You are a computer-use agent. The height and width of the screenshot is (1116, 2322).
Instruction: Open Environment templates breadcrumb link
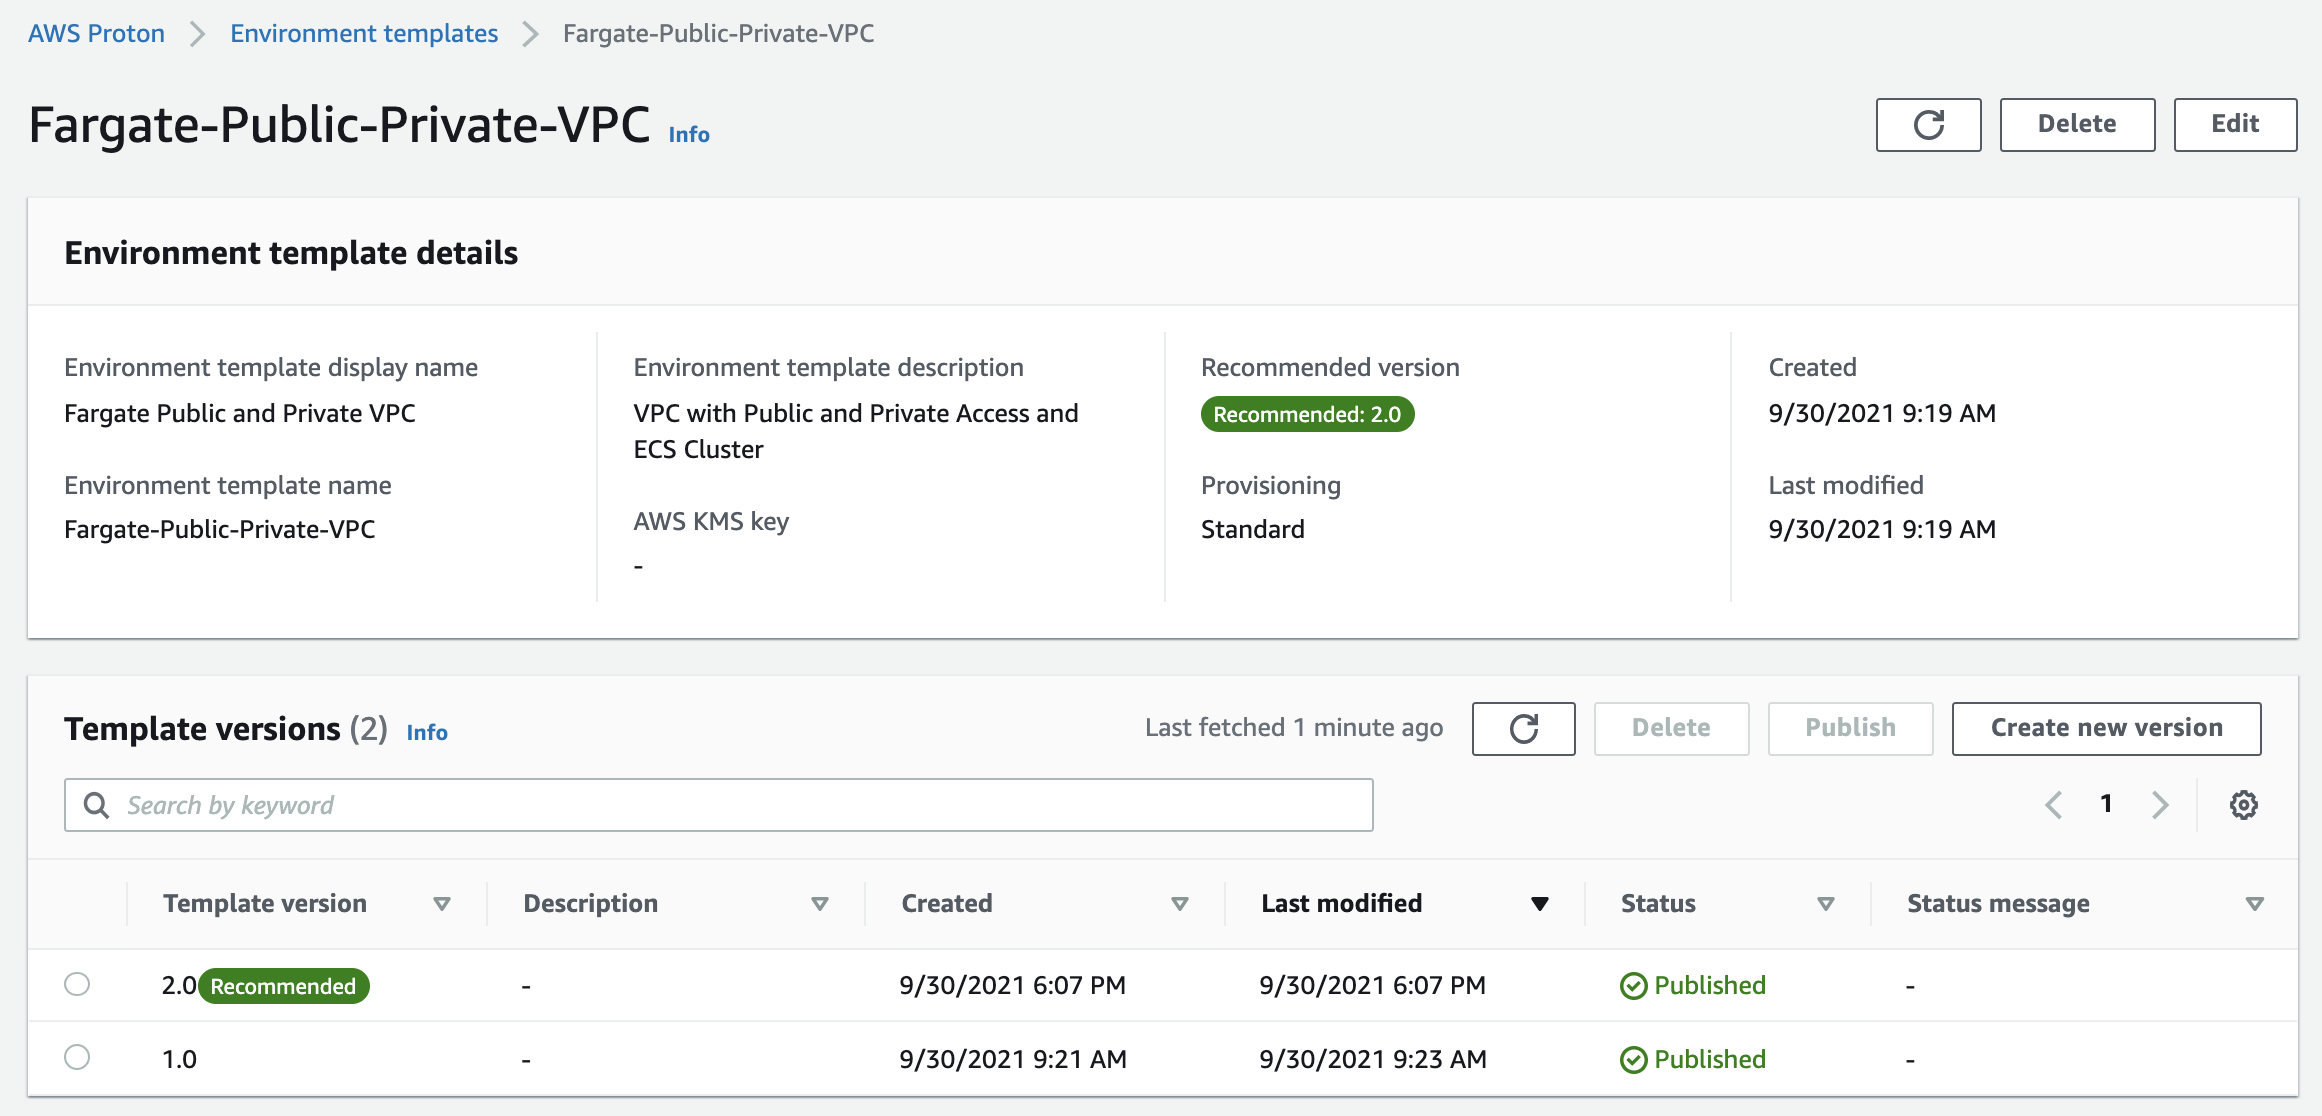[364, 33]
